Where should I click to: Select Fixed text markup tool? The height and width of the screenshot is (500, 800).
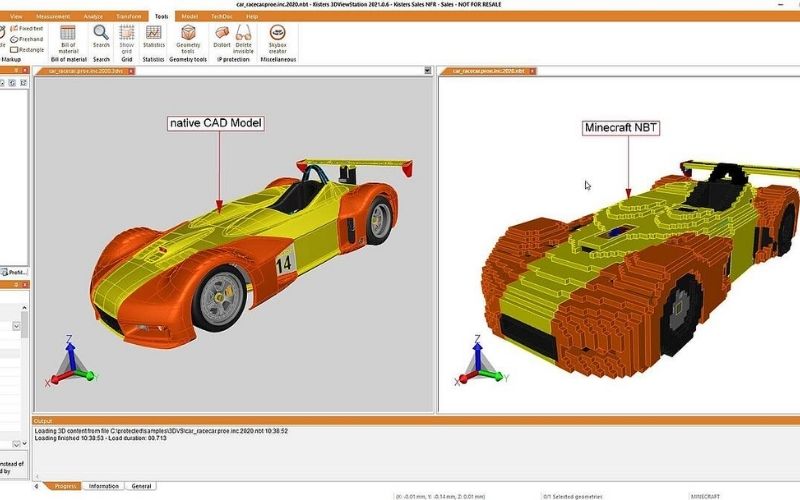click(x=27, y=29)
